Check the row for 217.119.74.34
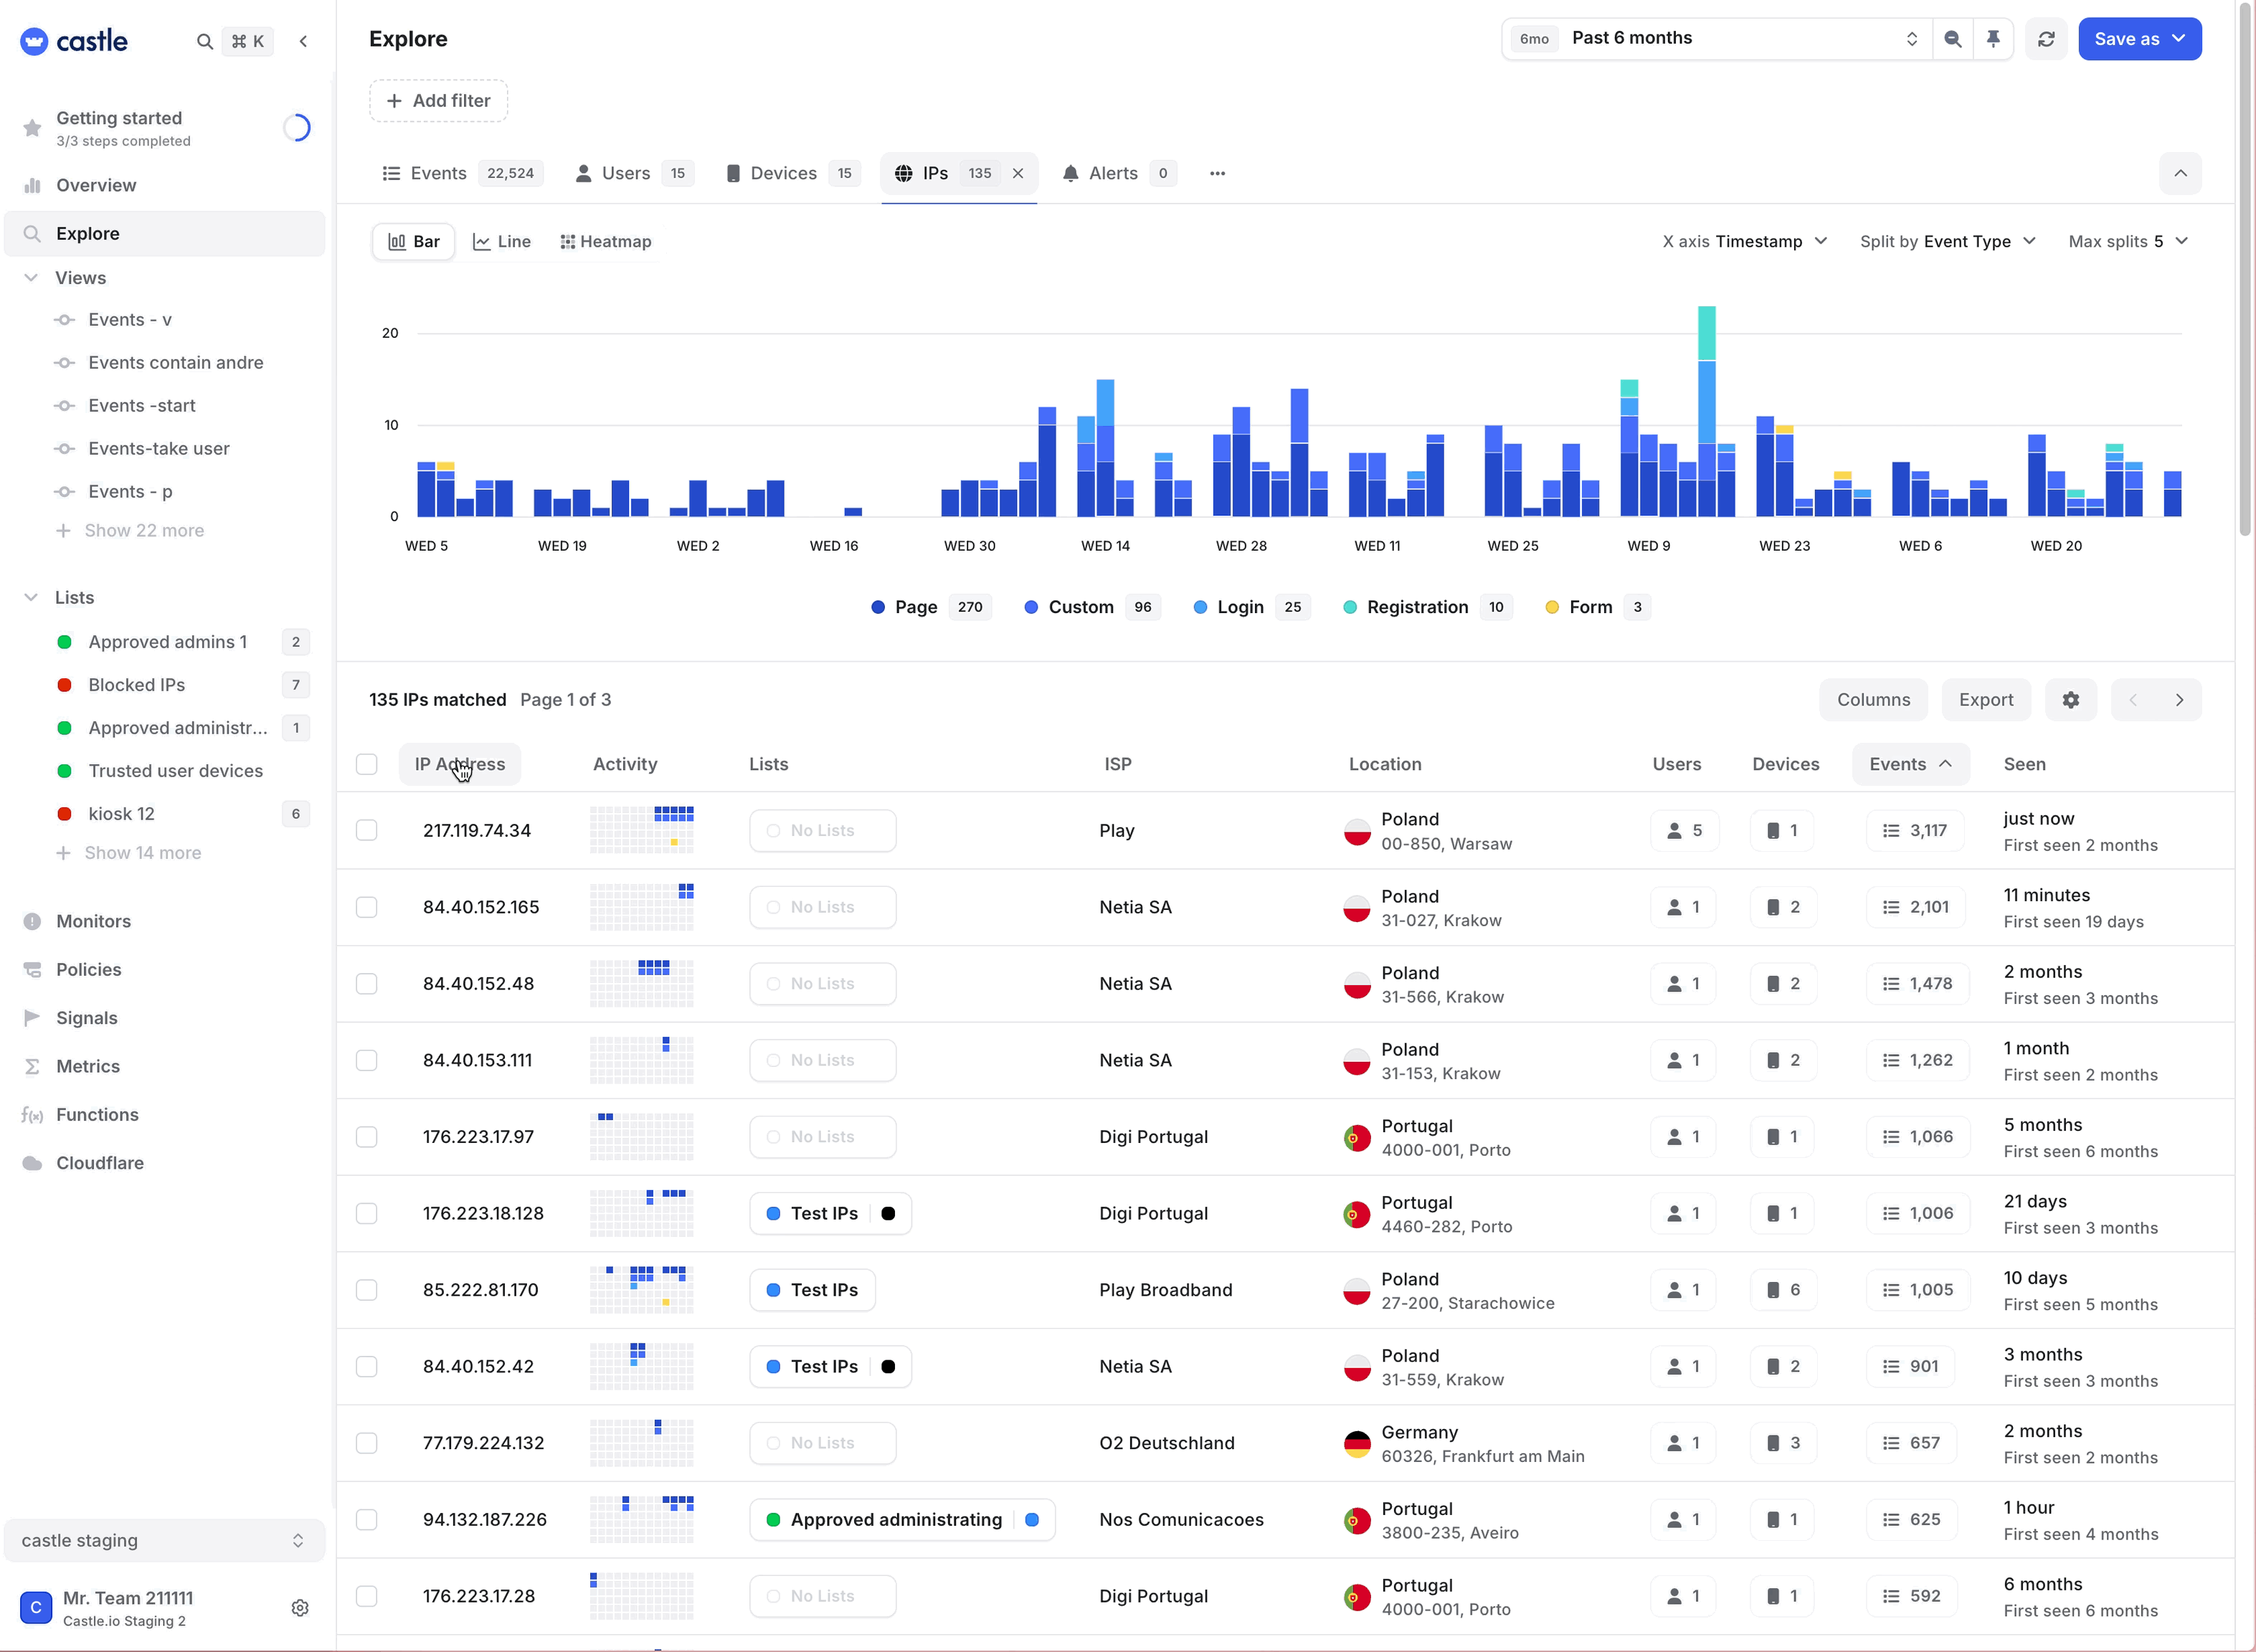 click(x=367, y=830)
